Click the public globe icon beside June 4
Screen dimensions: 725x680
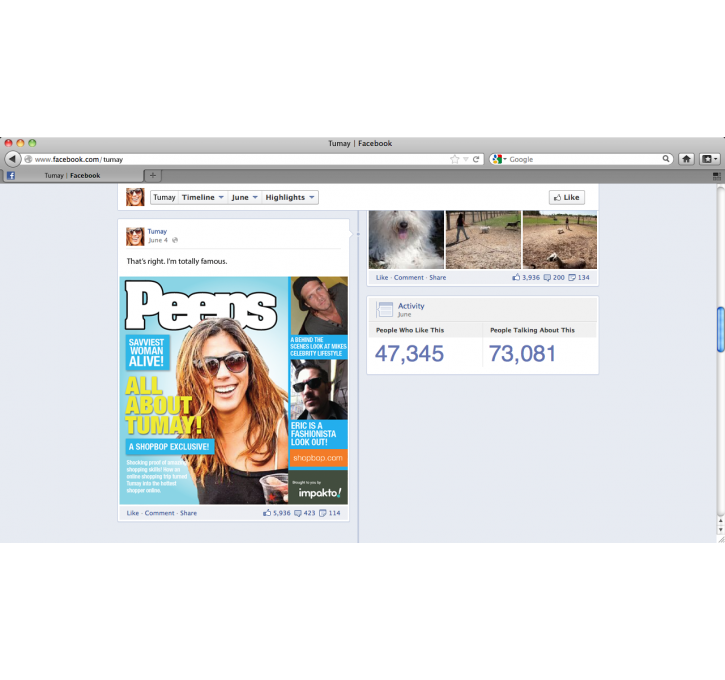(x=175, y=240)
